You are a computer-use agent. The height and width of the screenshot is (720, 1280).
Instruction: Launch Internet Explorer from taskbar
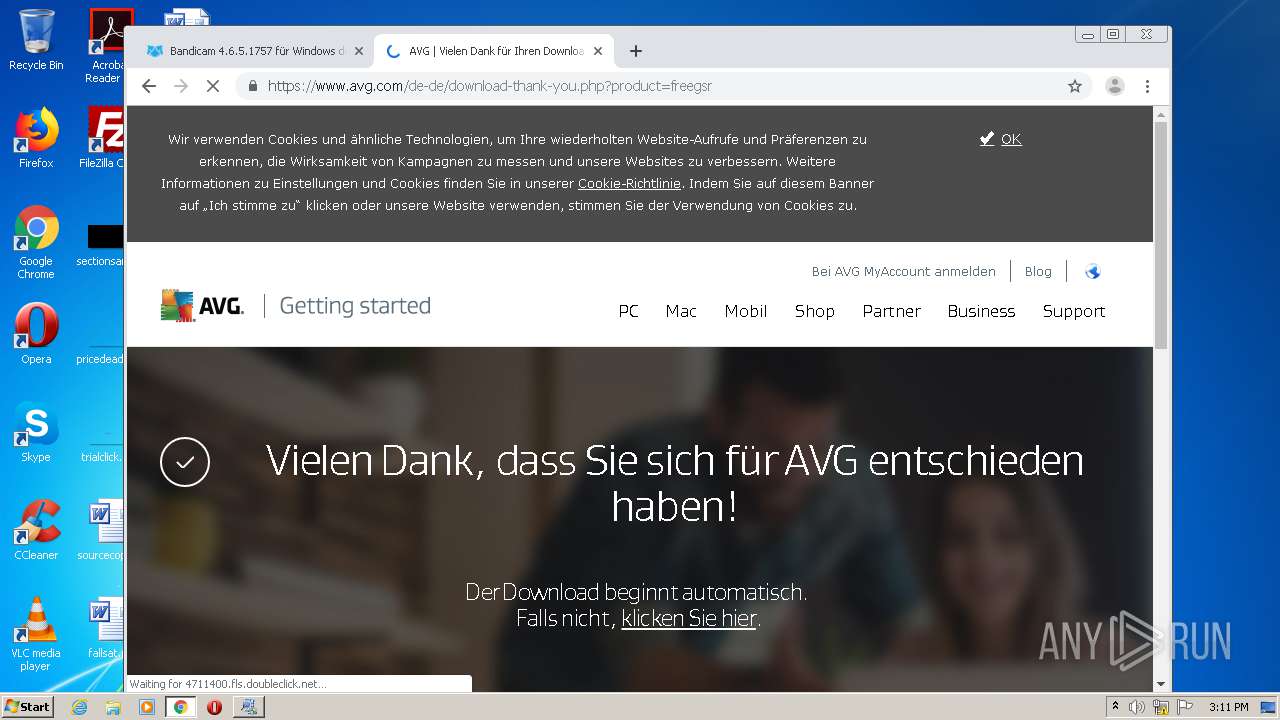tap(79, 707)
